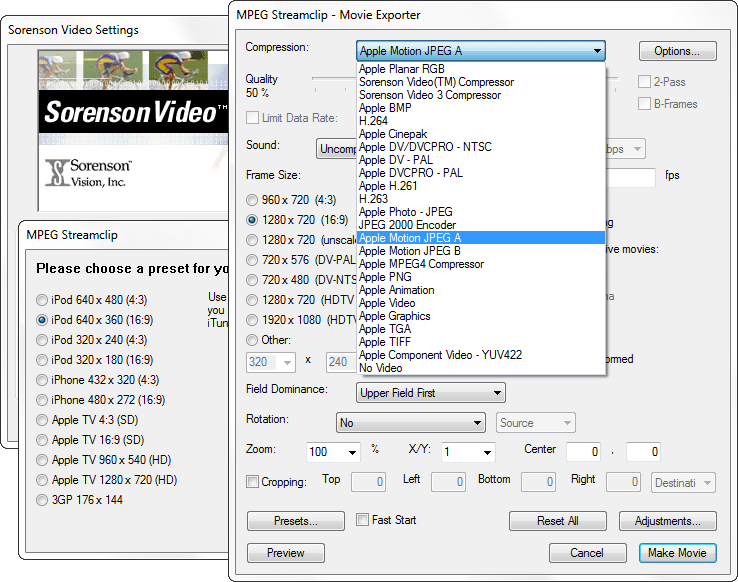Screen dimensions: 738x582
Task: Select Sorenson Video(TM) Compressor option
Action: coord(481,82)
